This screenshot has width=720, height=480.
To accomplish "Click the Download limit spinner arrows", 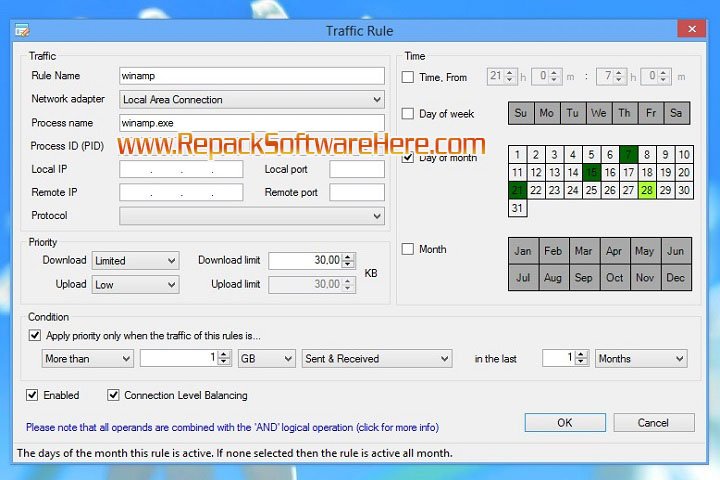I will [348, 260].
